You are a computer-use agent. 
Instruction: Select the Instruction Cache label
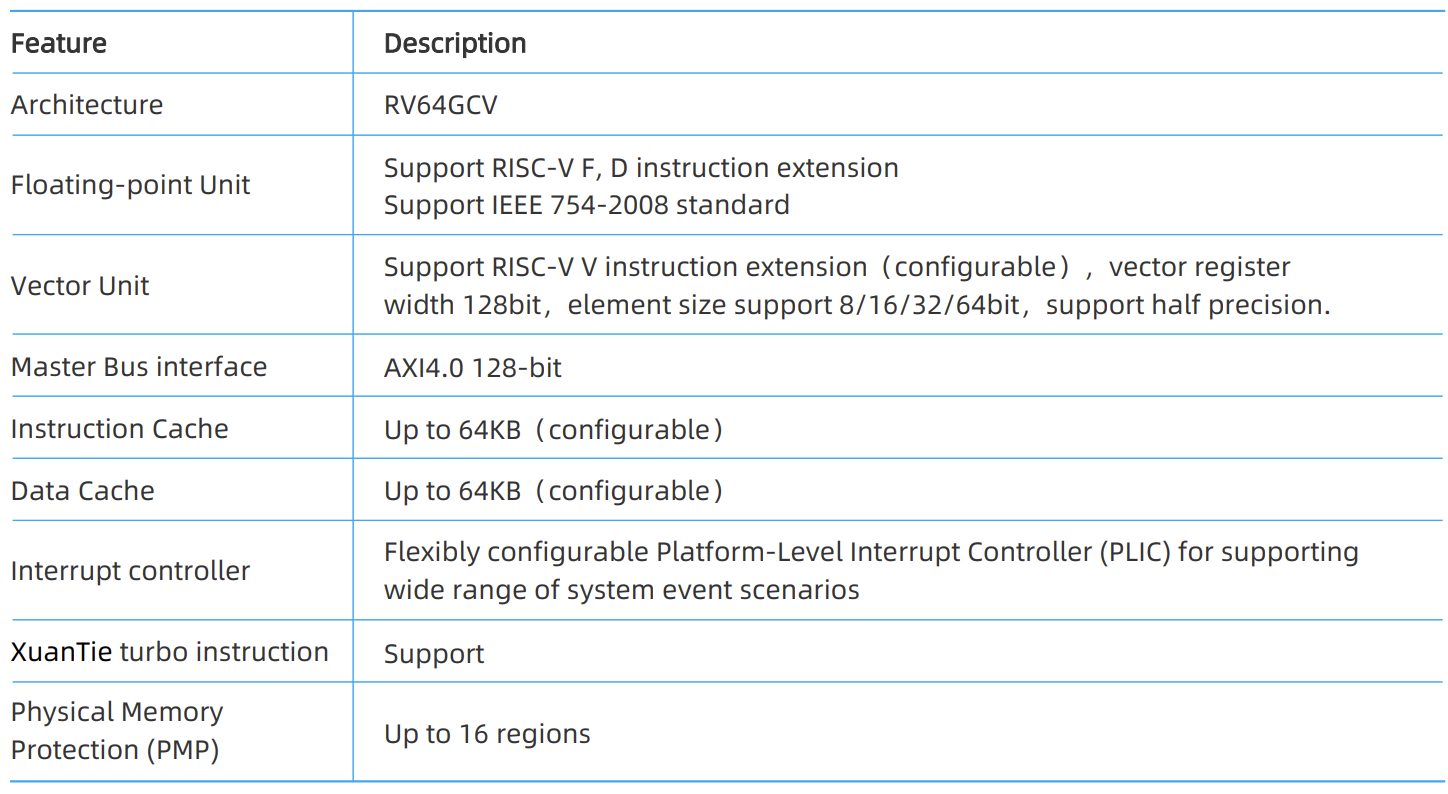point(120,429)
